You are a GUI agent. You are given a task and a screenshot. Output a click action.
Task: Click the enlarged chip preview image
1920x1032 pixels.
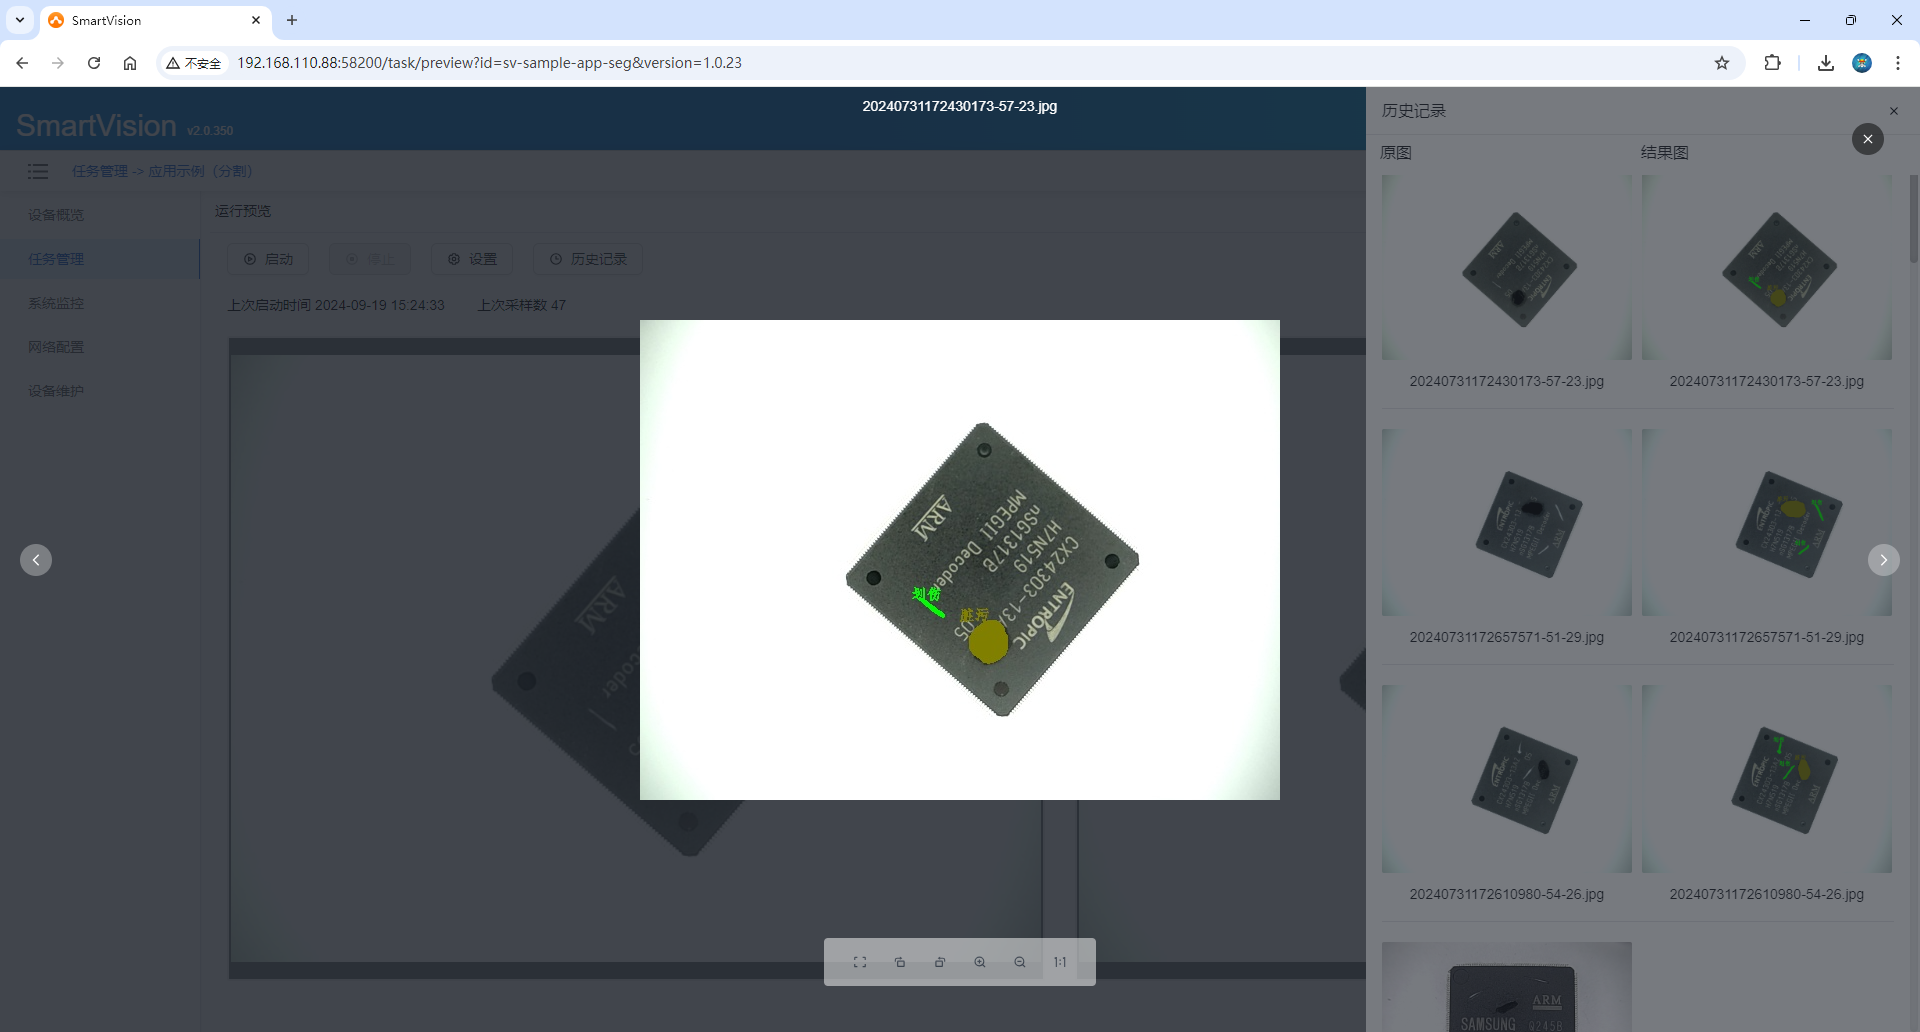(960, 560)
